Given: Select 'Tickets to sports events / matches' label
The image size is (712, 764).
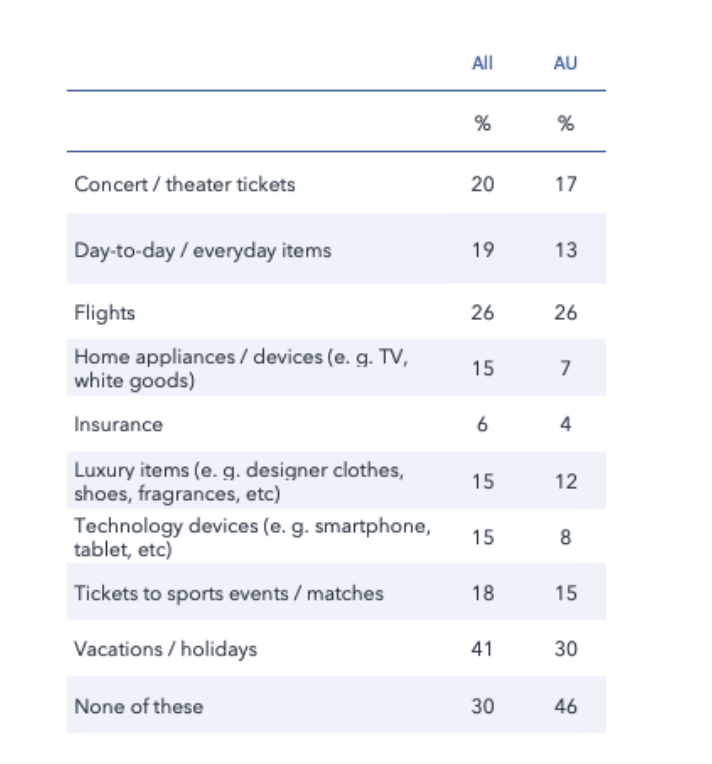Looking at the screenshot, I should point(228,593).
